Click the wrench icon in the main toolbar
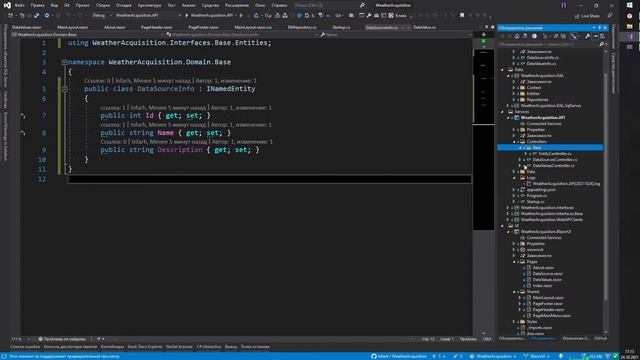Screen dimensions: 640x360 click(x=369, y=16)
